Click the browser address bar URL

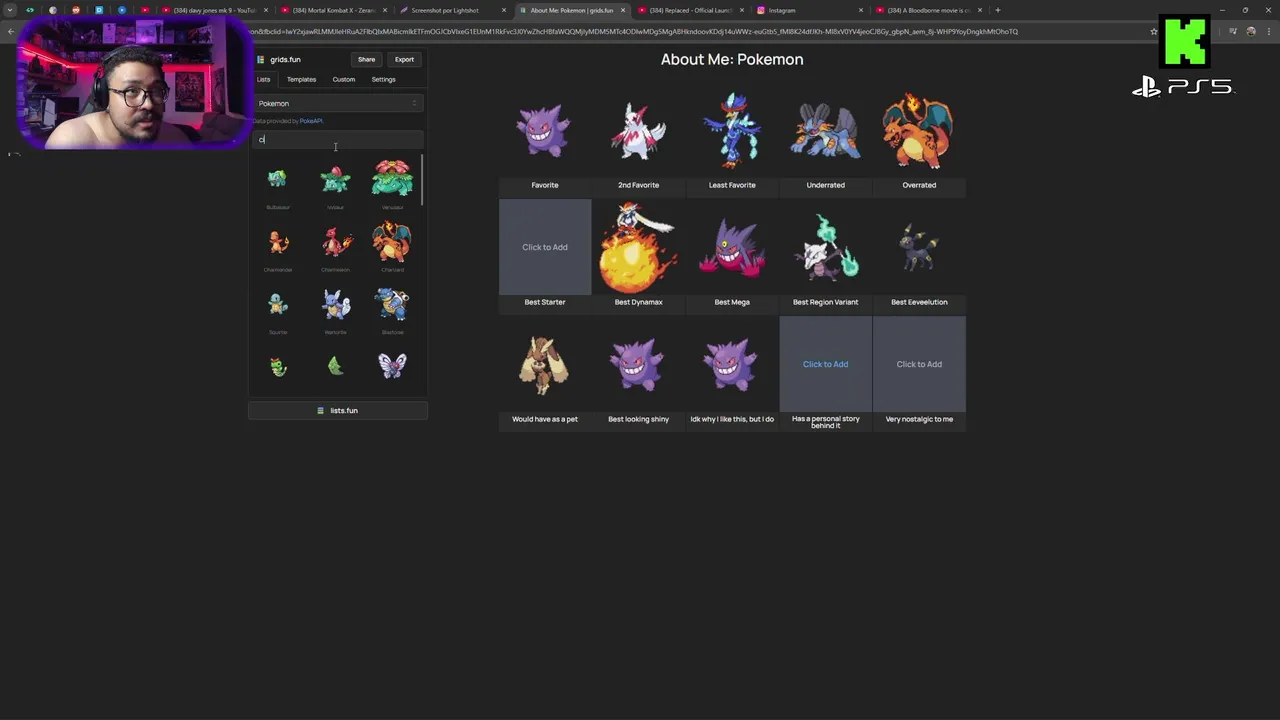pos(634,31)
